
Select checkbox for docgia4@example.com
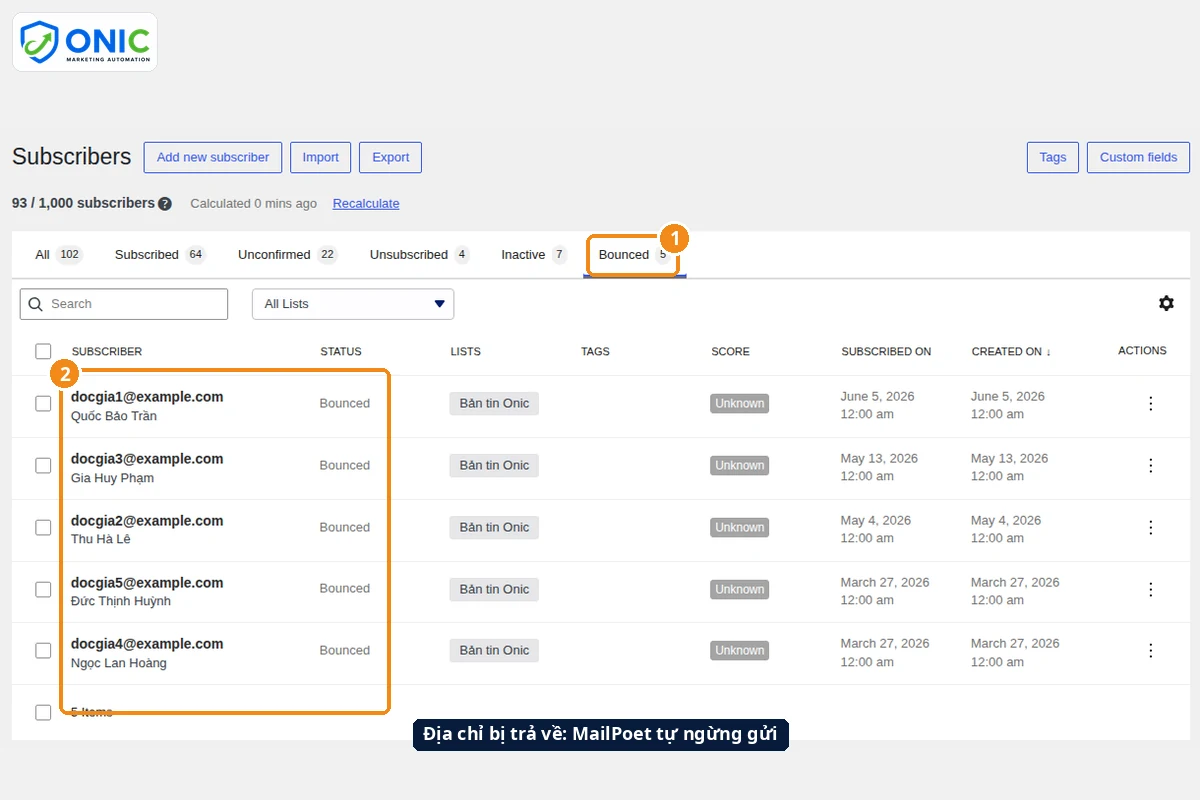tap(43, 651)
